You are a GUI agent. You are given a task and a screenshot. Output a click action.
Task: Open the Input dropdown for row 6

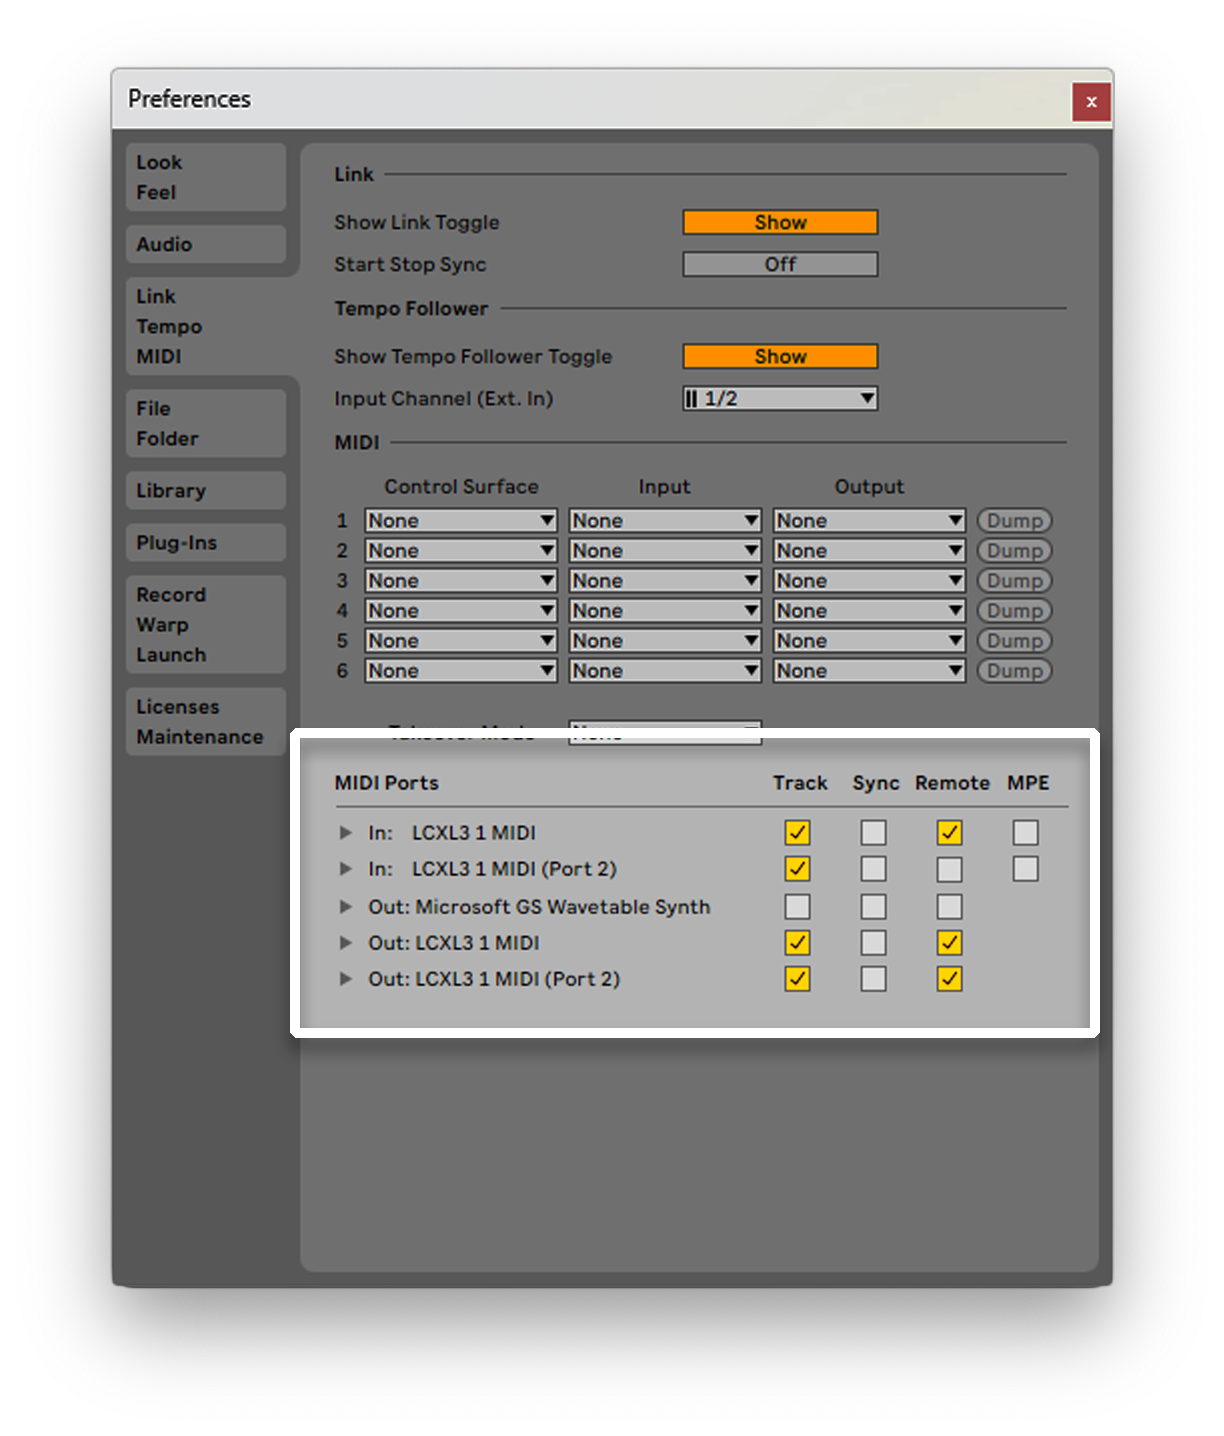665,670
